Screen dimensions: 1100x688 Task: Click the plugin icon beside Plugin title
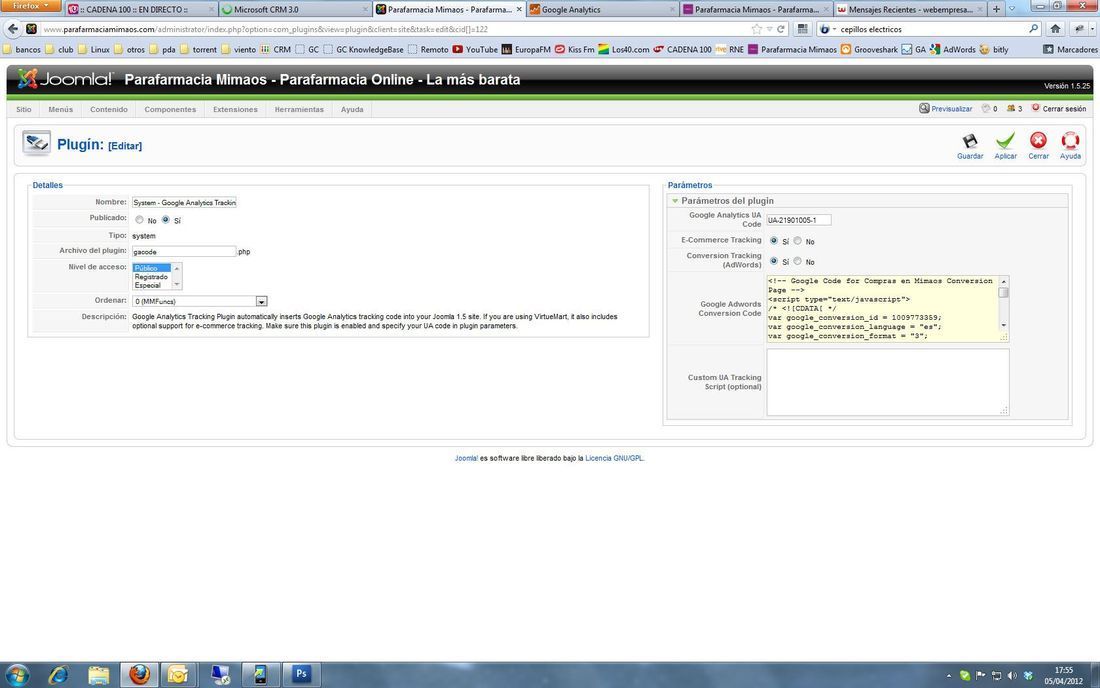(36, 143)
